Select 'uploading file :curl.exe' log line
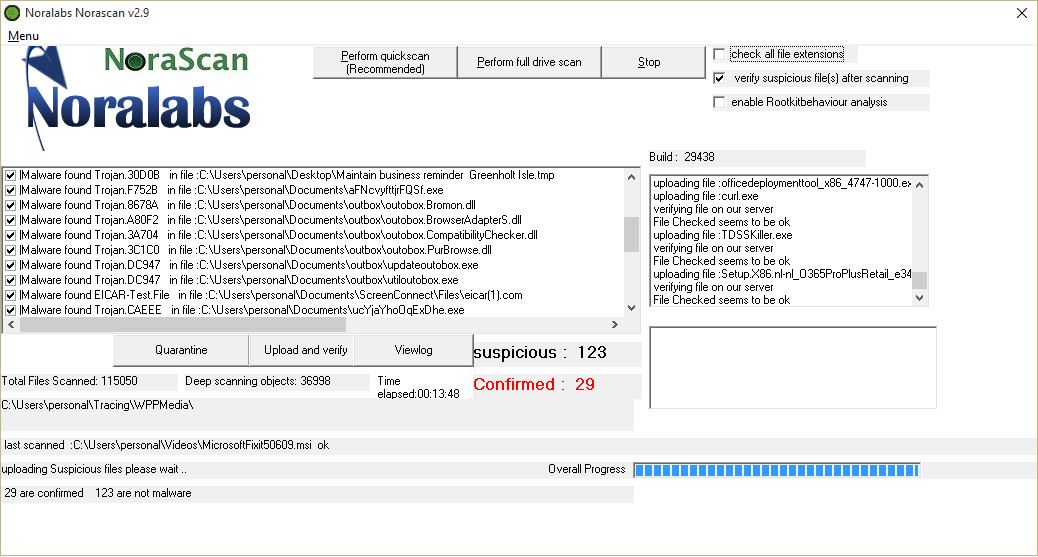This screenshot has width=1038, height=557. 706,196
